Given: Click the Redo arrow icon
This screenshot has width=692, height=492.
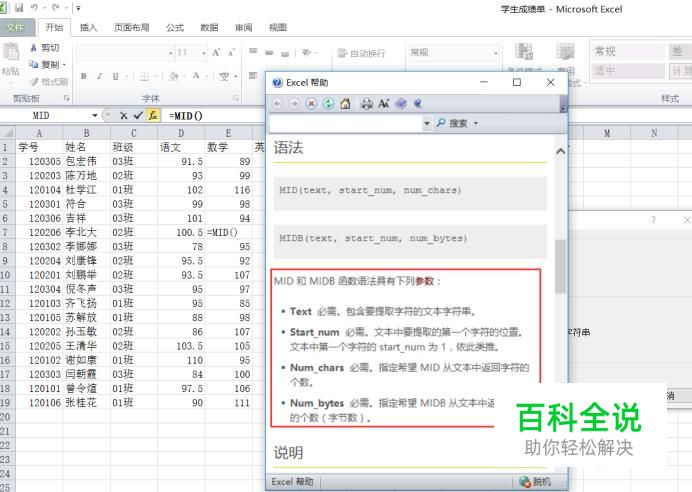Looking at the screenshot, I should pyautogui.click(x=56, y=8).
